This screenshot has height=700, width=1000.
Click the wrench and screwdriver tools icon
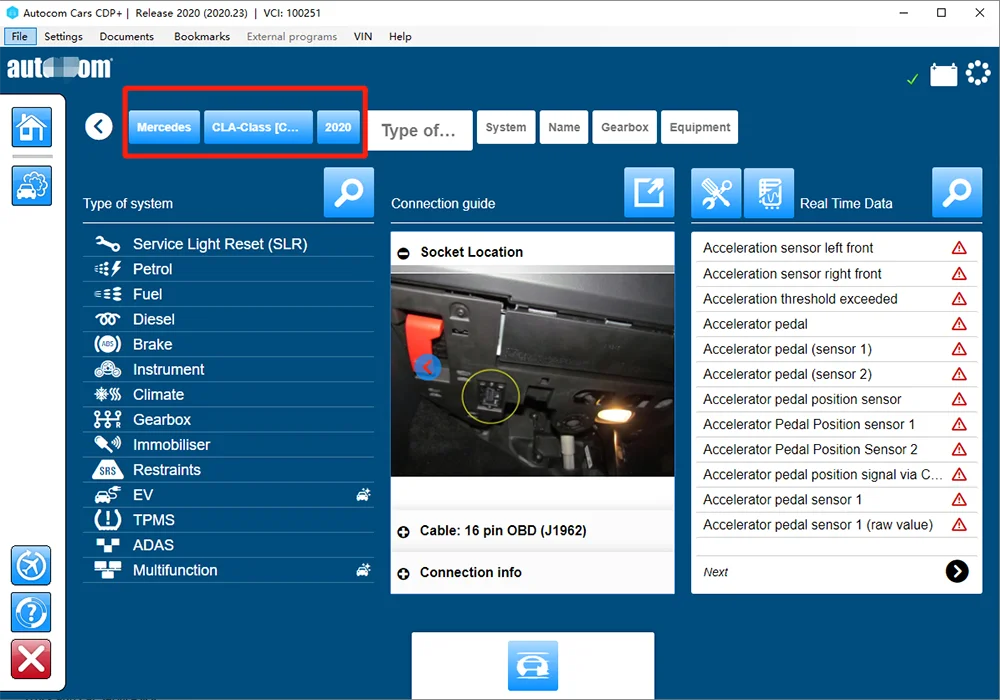716,193
